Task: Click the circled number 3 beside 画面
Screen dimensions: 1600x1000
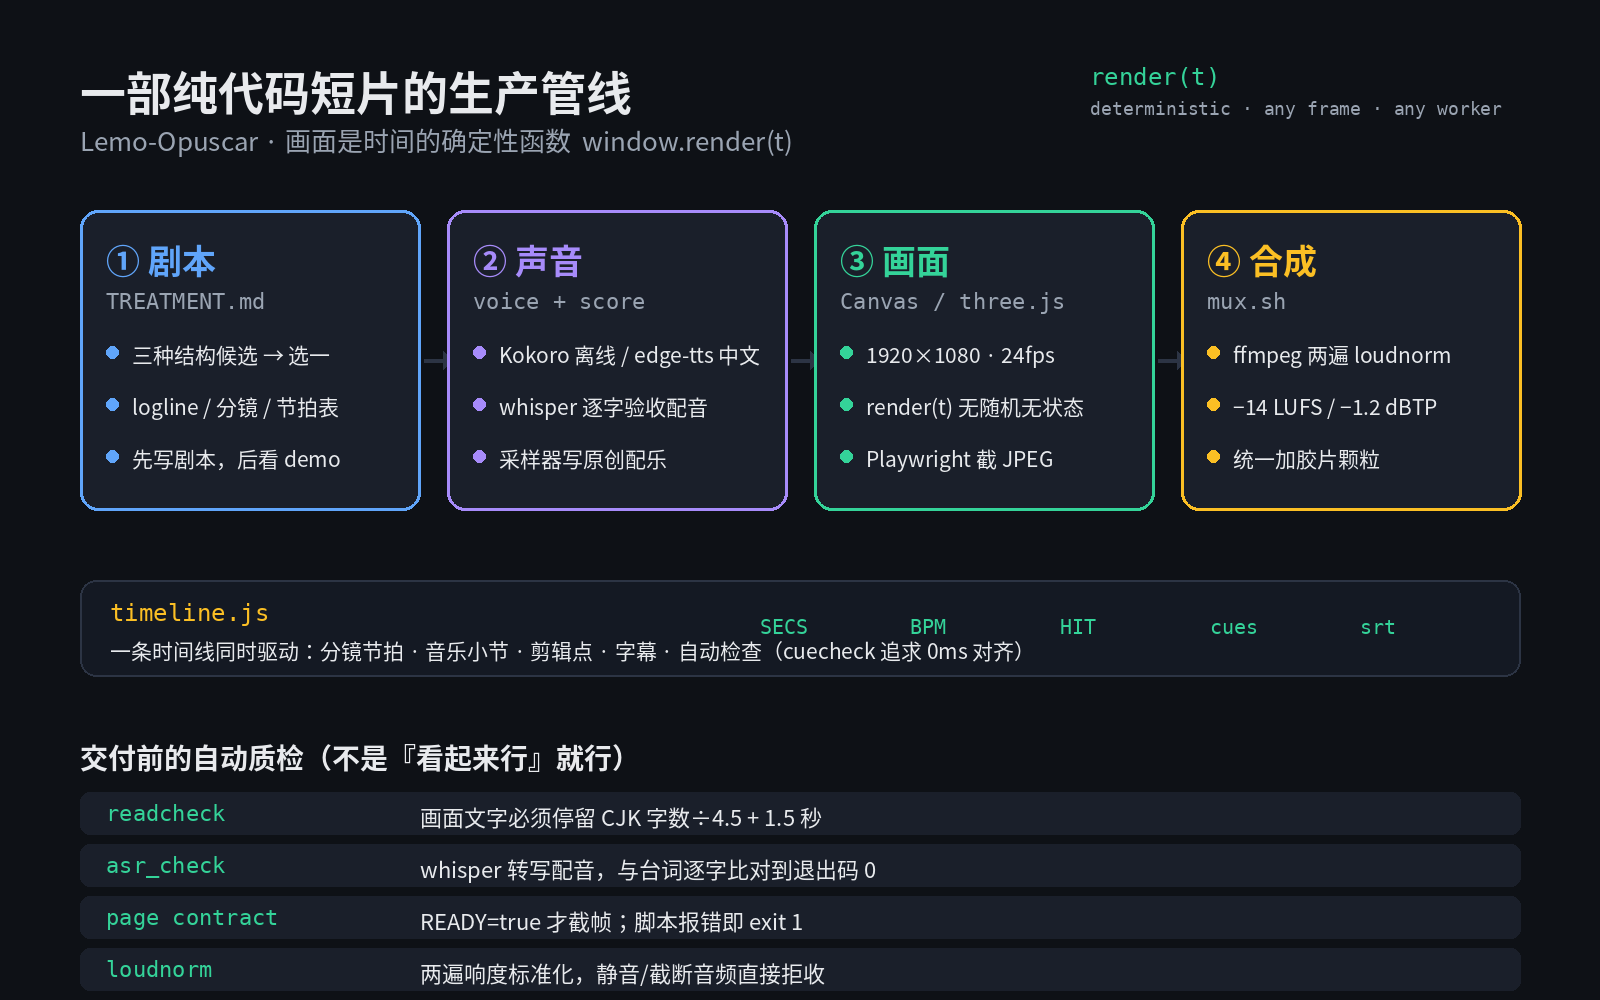Action: pos(856,262)
